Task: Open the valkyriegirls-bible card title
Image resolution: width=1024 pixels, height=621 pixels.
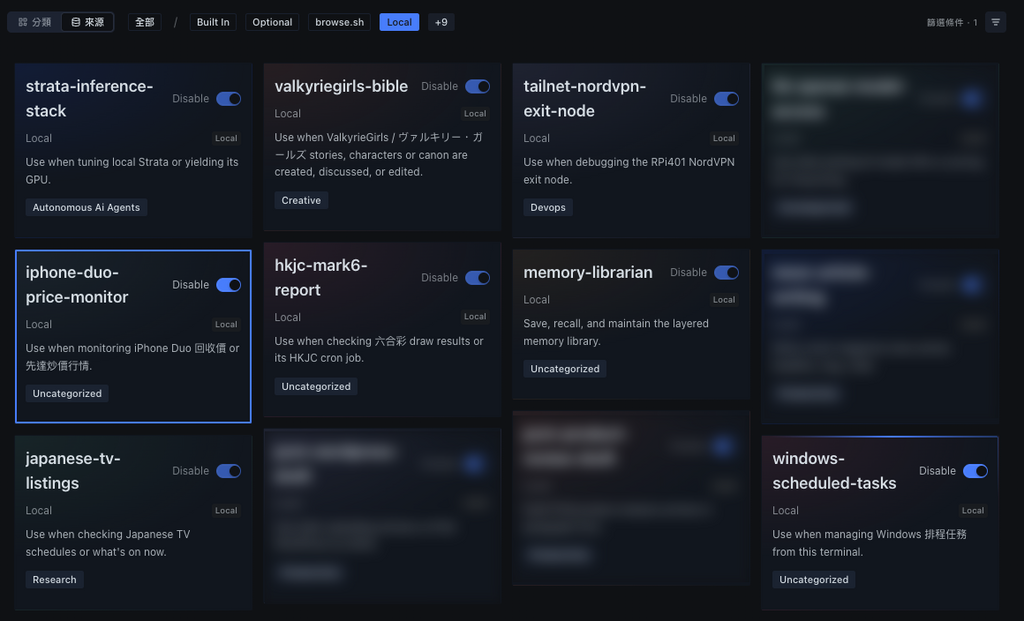Action: click(341, 86)
